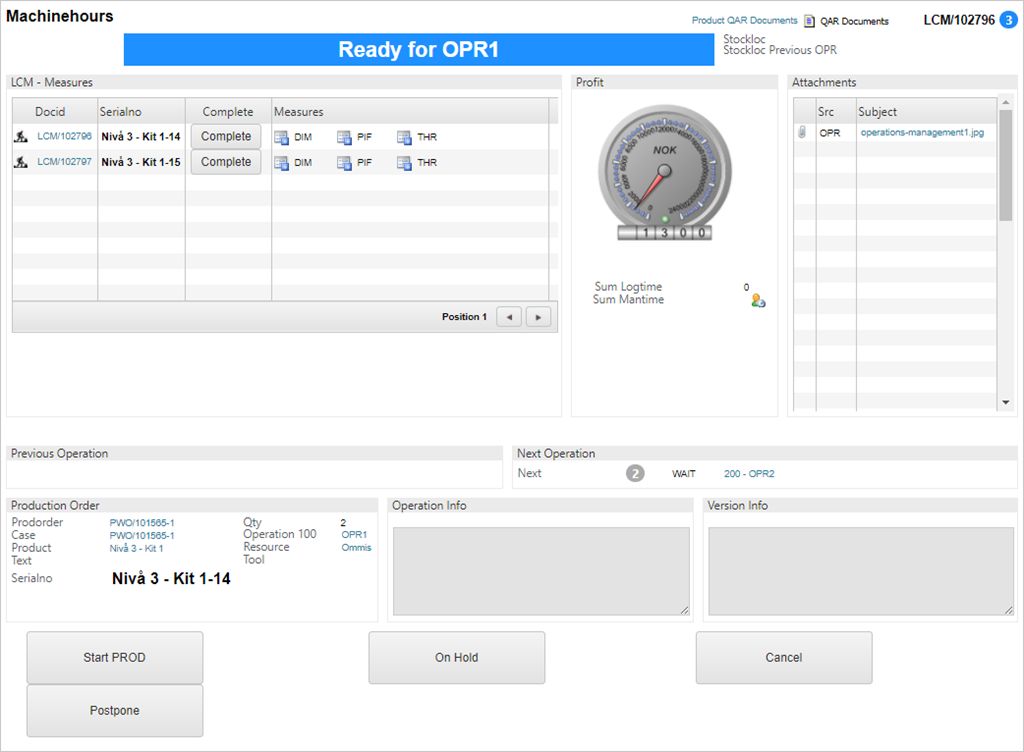Click machine icon beside LCM/102797
1024x752 pixels.
tap(21, 162)
